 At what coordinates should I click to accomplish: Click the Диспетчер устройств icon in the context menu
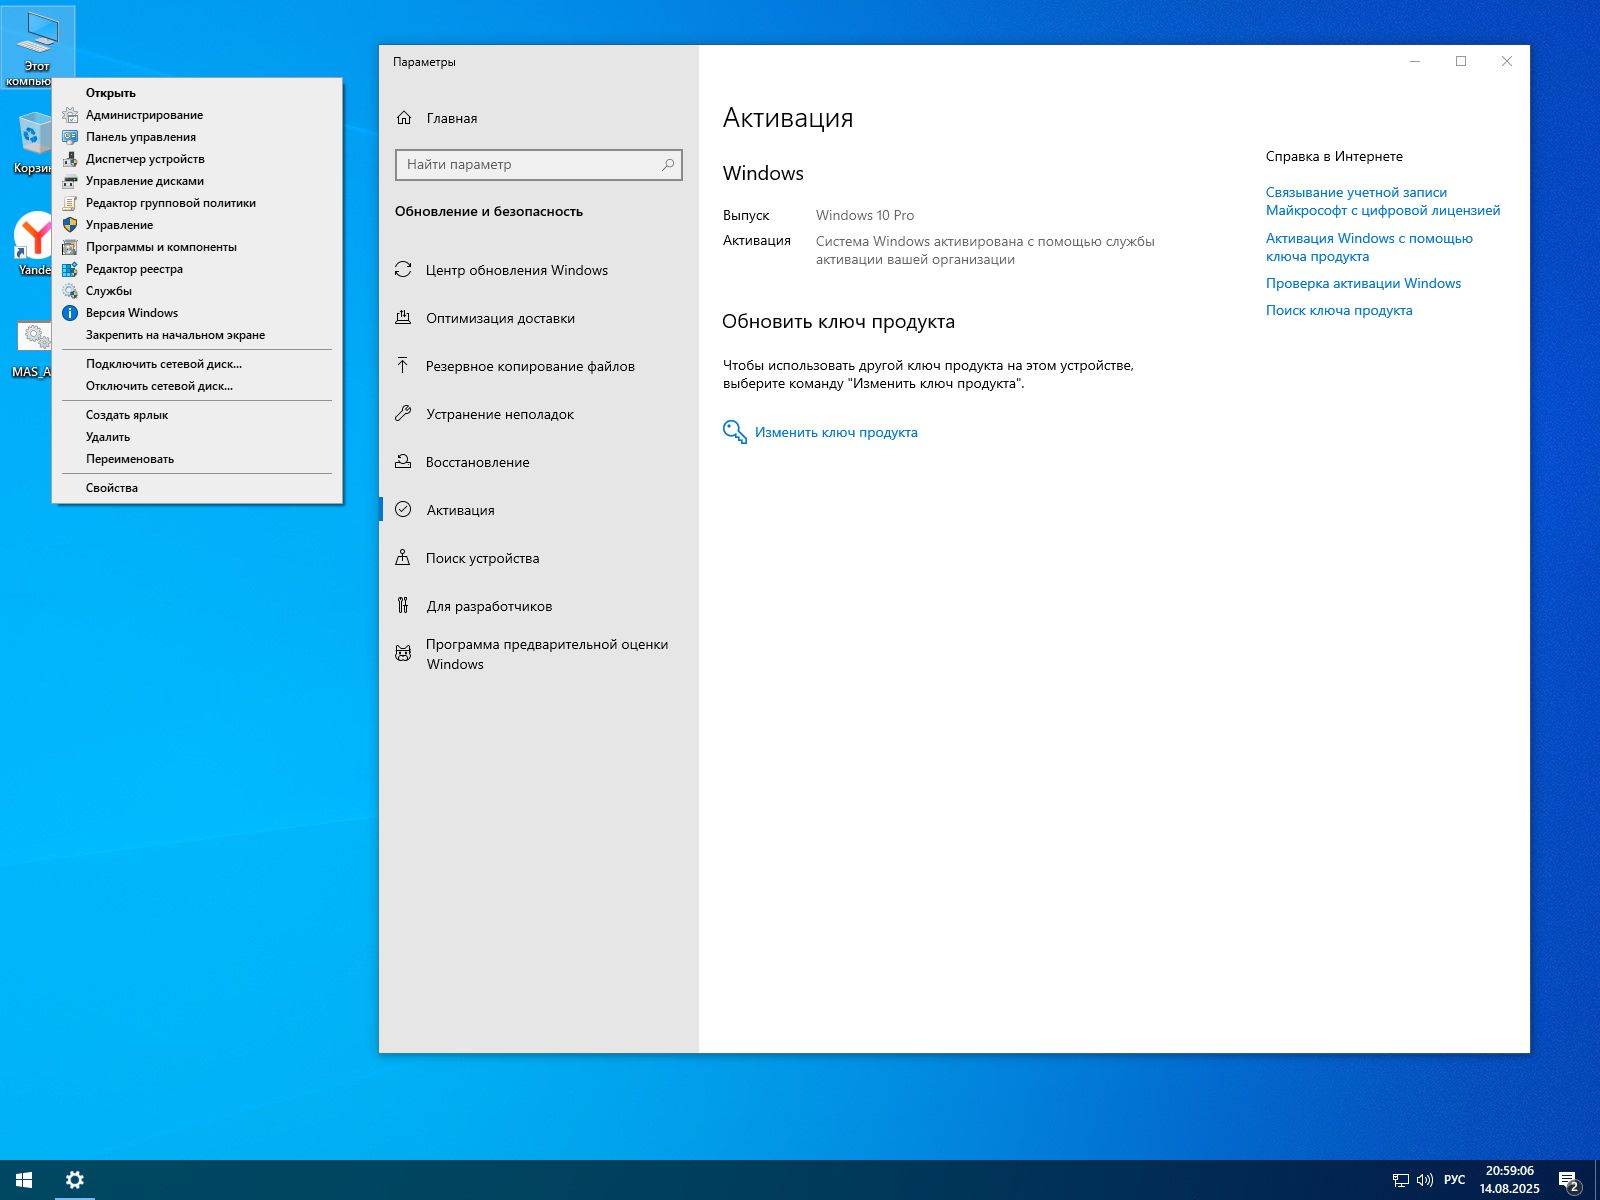pos(70,159)
